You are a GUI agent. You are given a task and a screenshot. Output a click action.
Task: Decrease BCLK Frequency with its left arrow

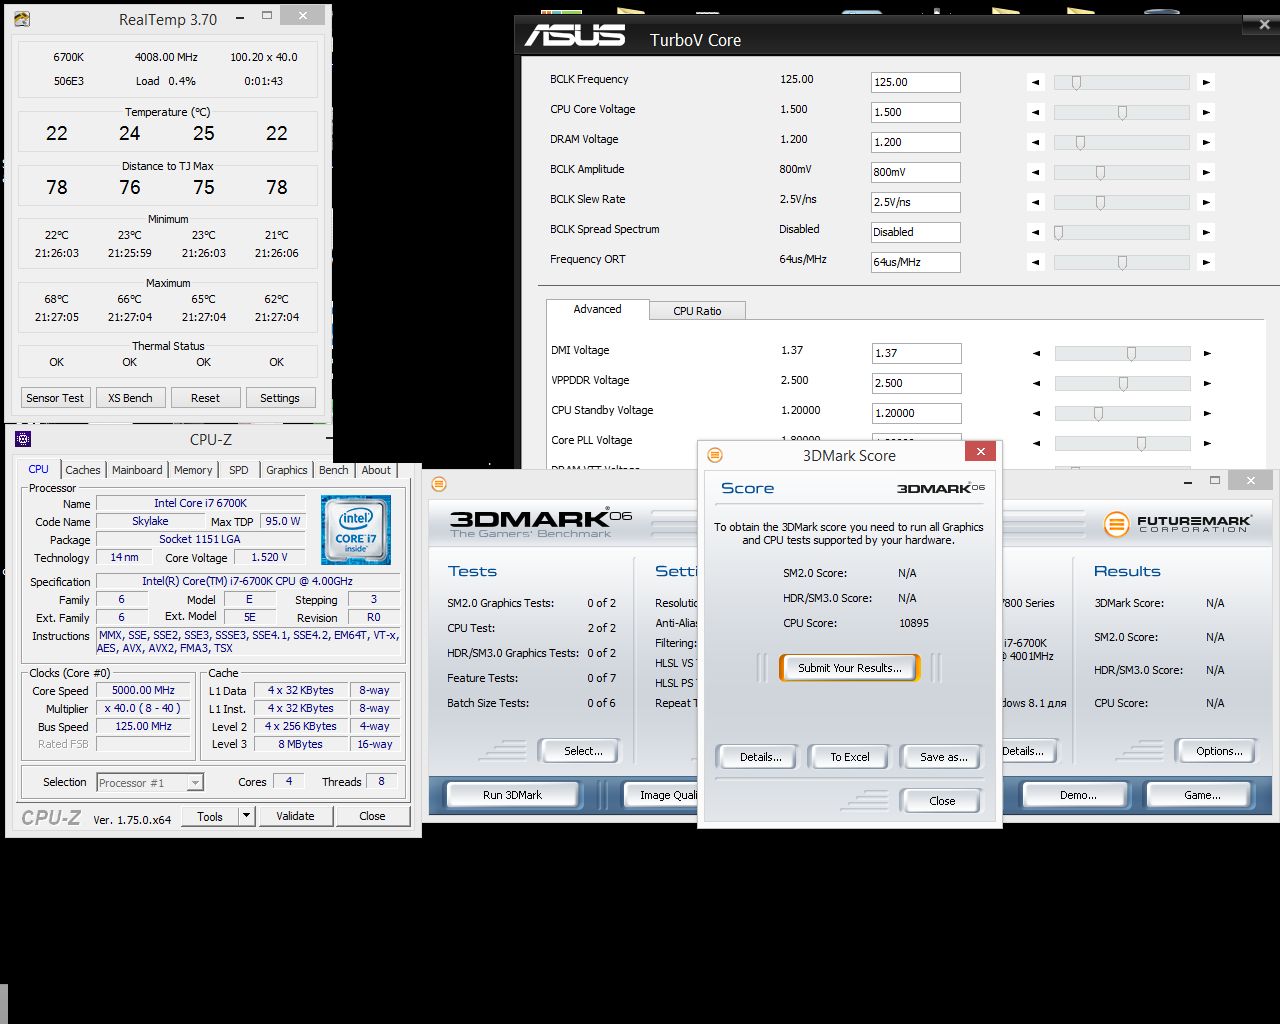tap(1035, 83)
